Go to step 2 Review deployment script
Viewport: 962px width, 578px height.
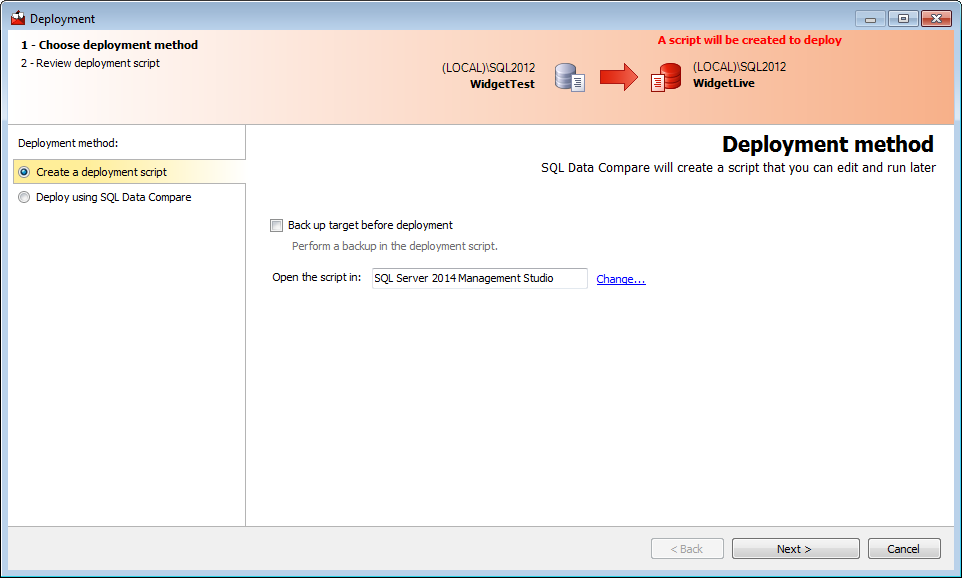point(90,63)
